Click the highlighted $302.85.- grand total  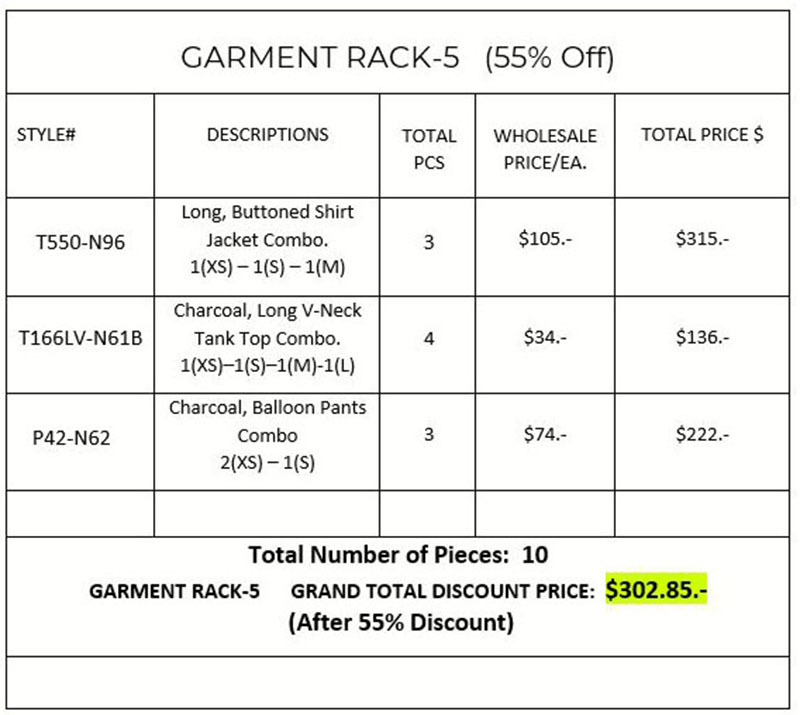point(657,590)
